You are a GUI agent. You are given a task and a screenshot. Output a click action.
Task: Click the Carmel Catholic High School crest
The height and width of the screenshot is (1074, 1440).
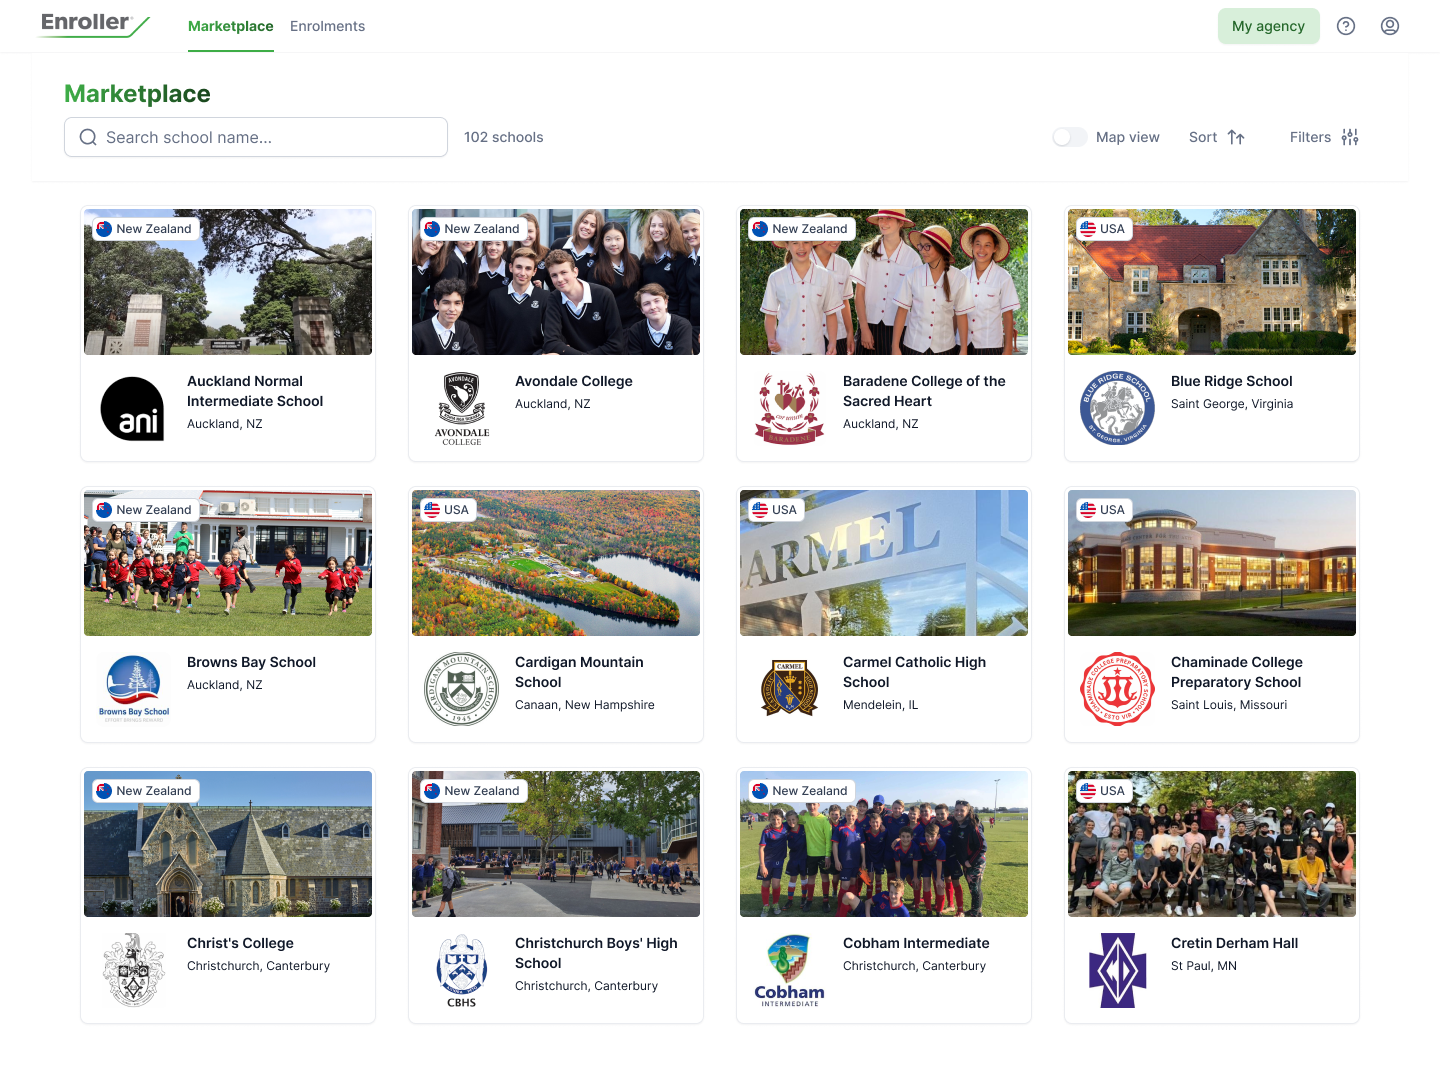(789, 688)
